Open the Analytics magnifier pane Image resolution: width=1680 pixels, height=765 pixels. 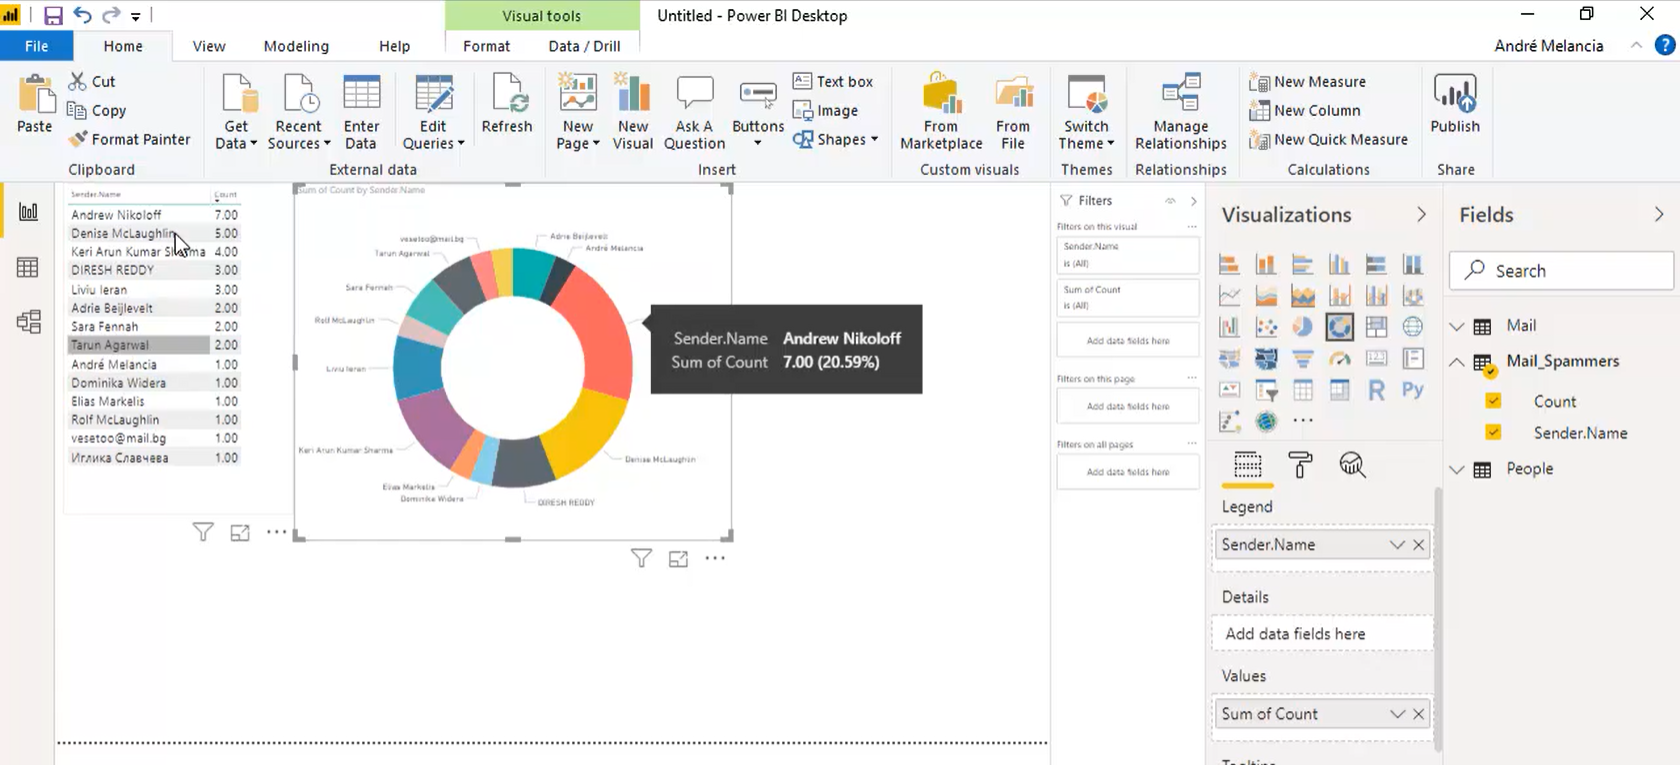(x=1352, y=465)
